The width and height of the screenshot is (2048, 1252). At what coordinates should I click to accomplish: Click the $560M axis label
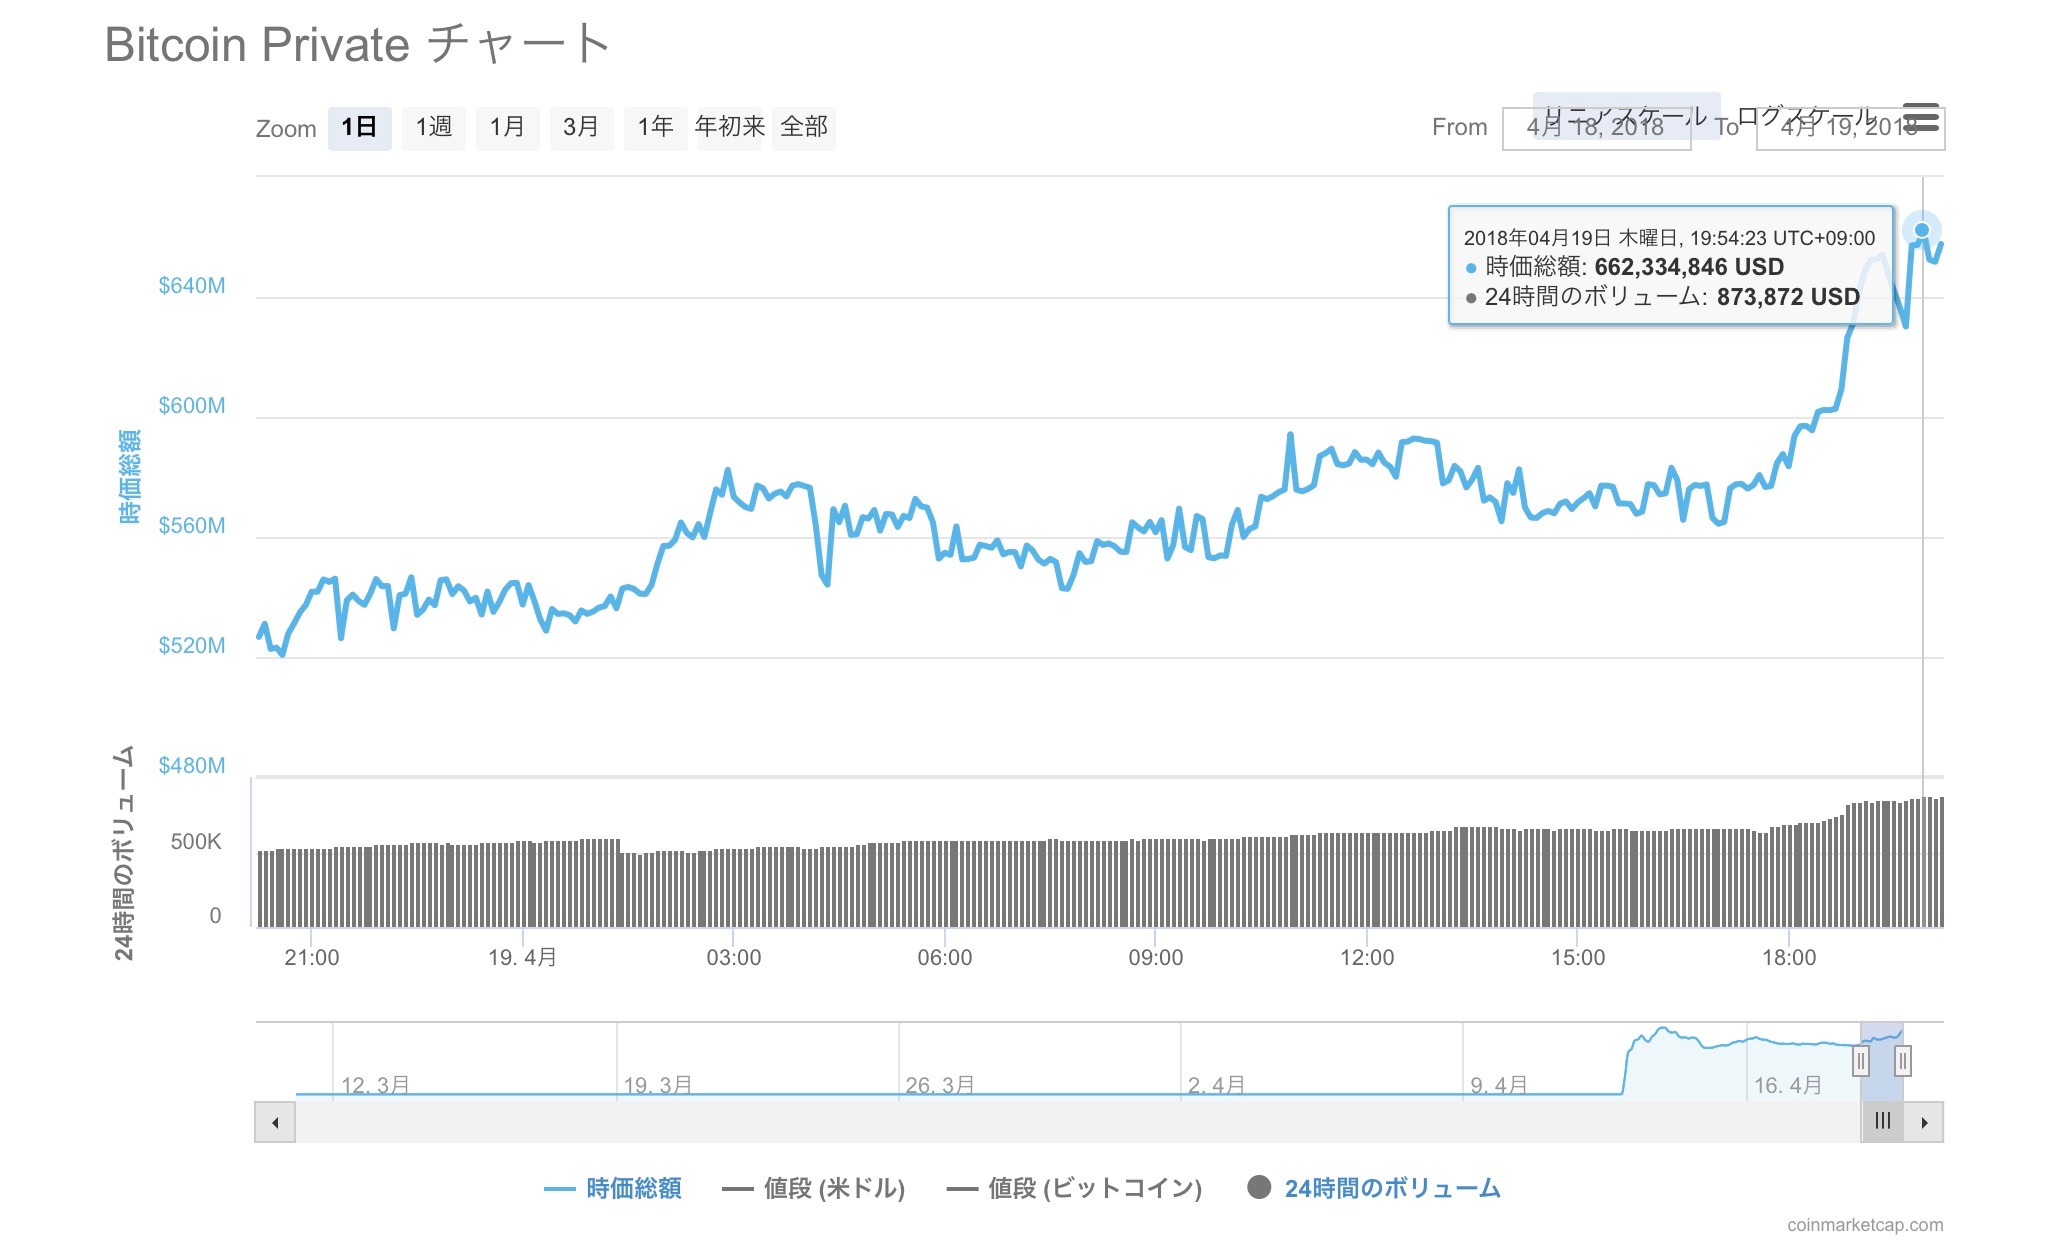[192, 526]
